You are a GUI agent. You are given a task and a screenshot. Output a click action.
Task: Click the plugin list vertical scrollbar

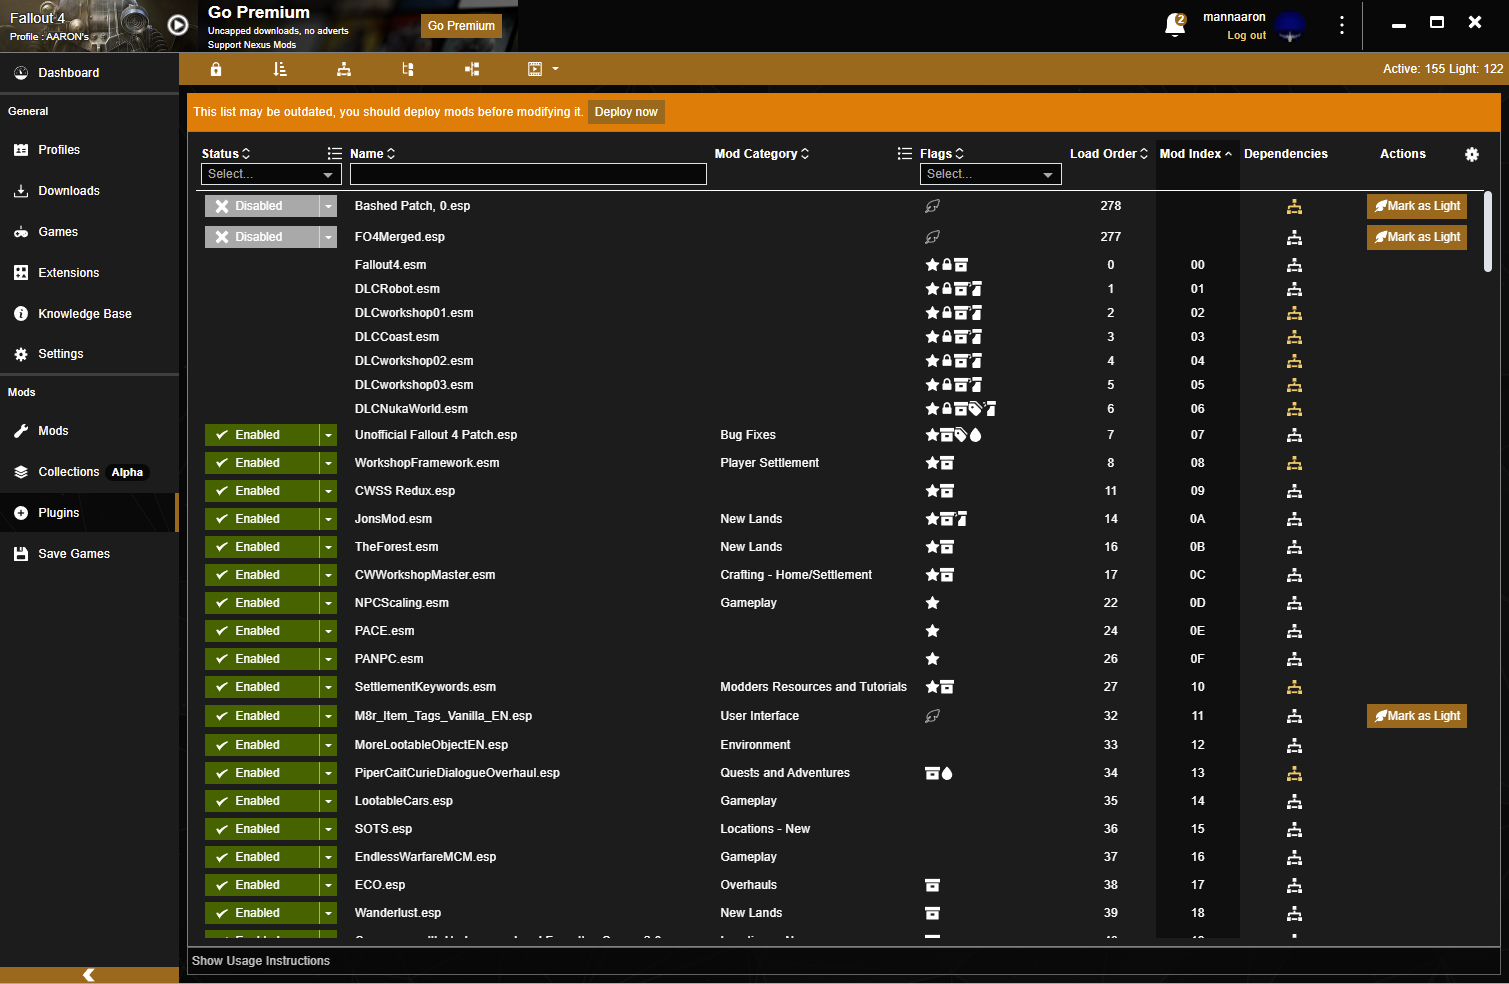(x=1488, y=232)
